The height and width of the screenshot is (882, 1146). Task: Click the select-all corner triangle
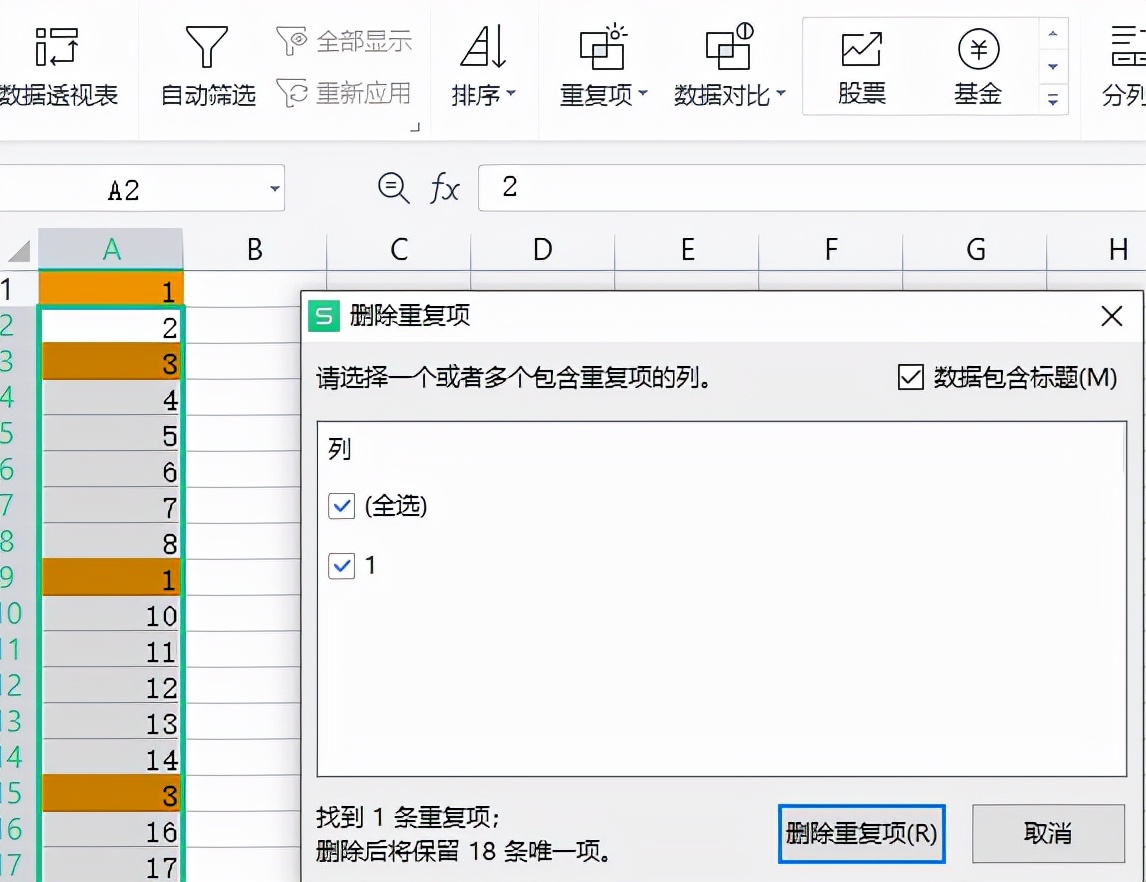tap(19, 250)
